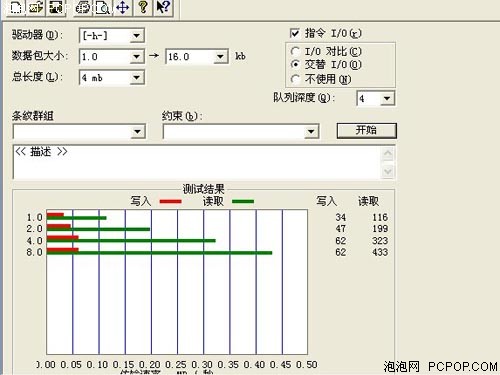The width and height of the screenshot is (500, 375).
Task: Select the 不使用 radio button
Action: point(295,79)
